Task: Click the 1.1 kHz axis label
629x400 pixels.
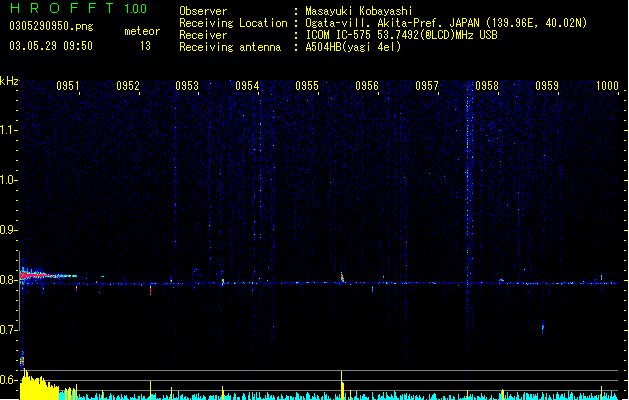Action: point(8,130)
